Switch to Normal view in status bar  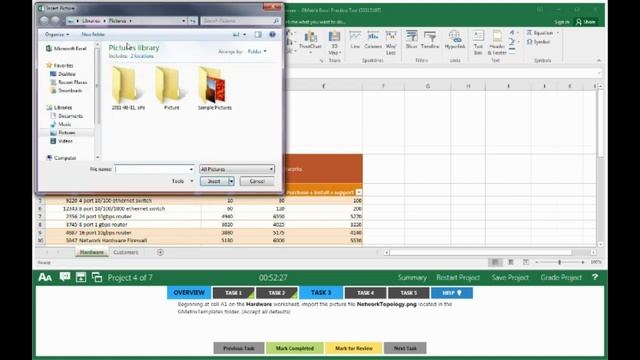[495, 262]
